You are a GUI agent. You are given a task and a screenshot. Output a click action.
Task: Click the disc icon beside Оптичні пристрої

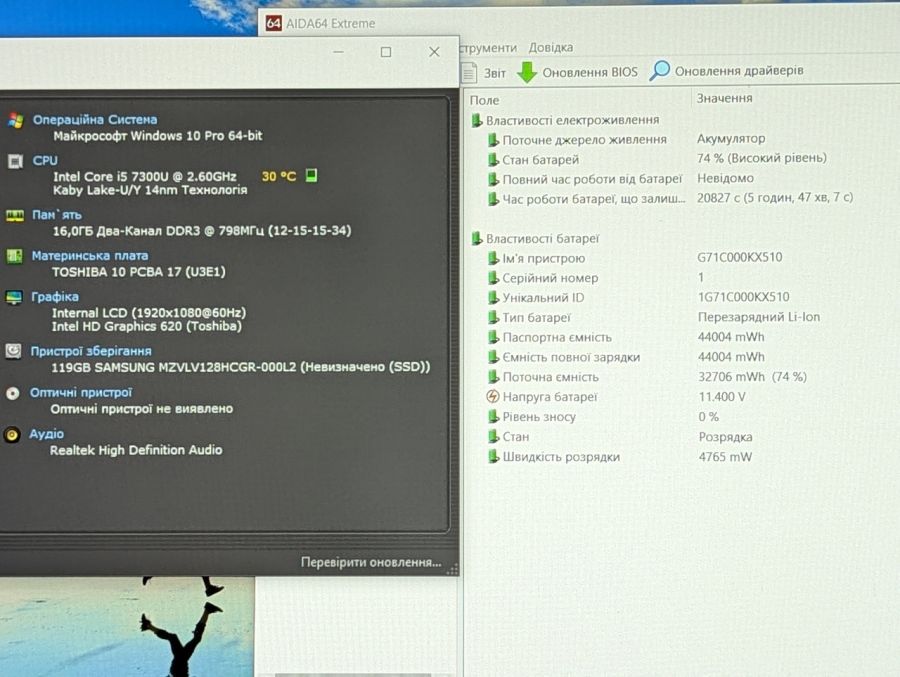click(x=13, y=393)
